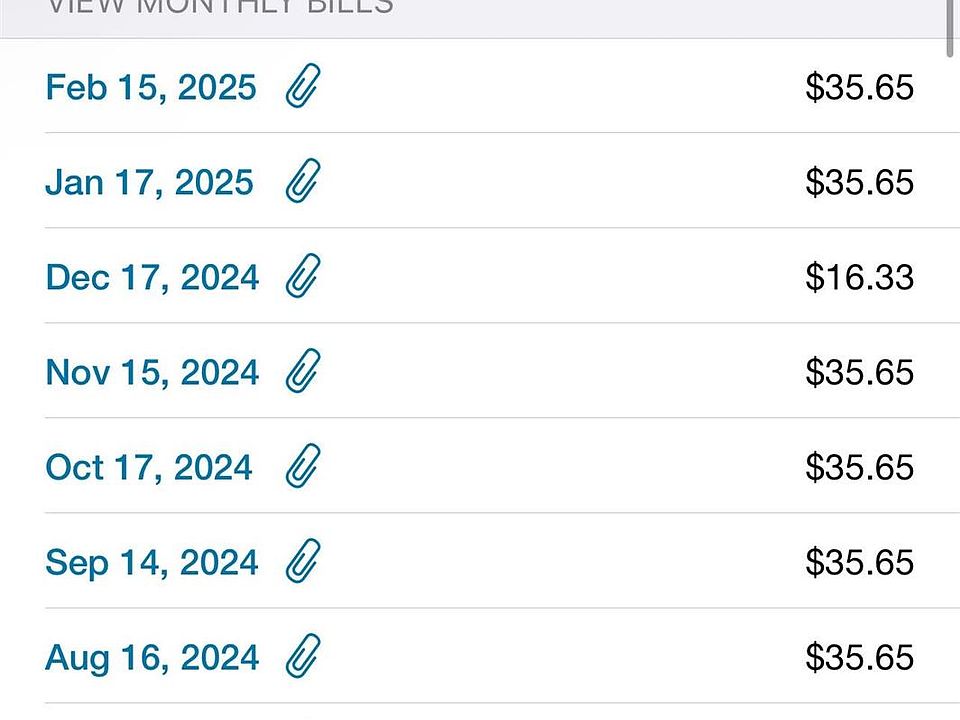The height and width of the screenshot is (720, 960).
Task: Click the paperclip next to Jan 17, 2025
Action: point(302,182)
